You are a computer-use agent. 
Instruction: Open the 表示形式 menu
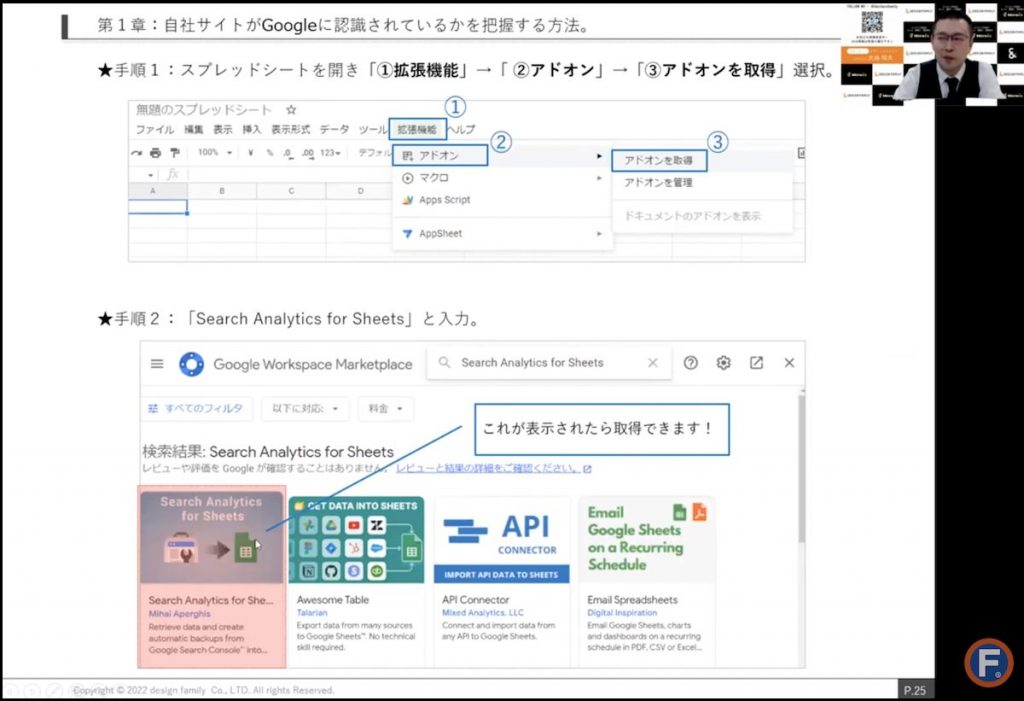pyautogui.click(x=291, y=129)
